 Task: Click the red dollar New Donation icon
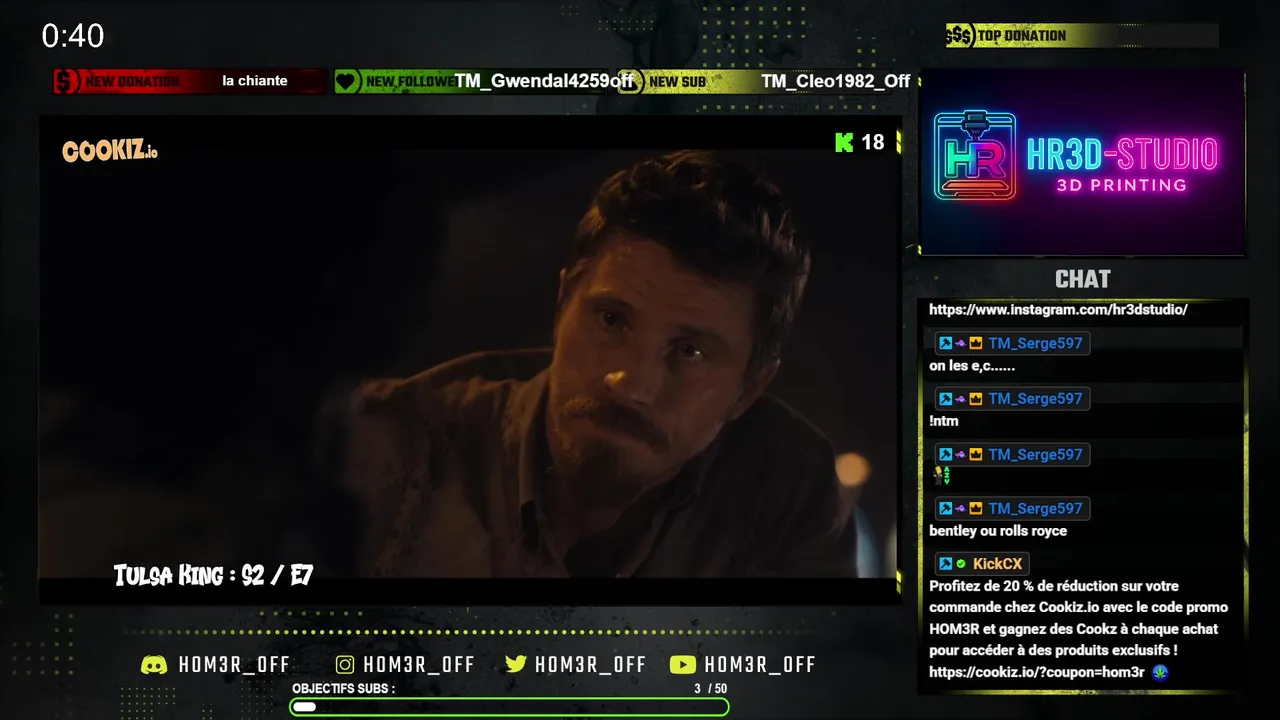click(66, 81)
